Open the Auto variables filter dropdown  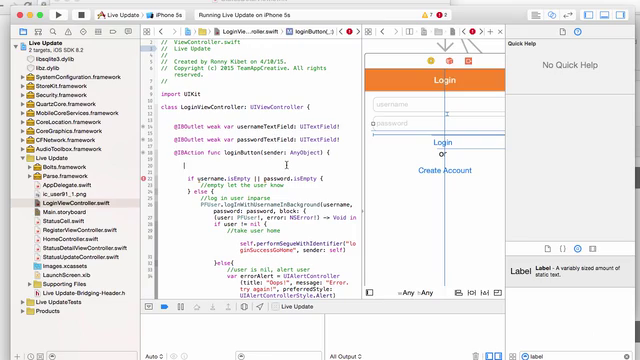click(x=154, y=356)
